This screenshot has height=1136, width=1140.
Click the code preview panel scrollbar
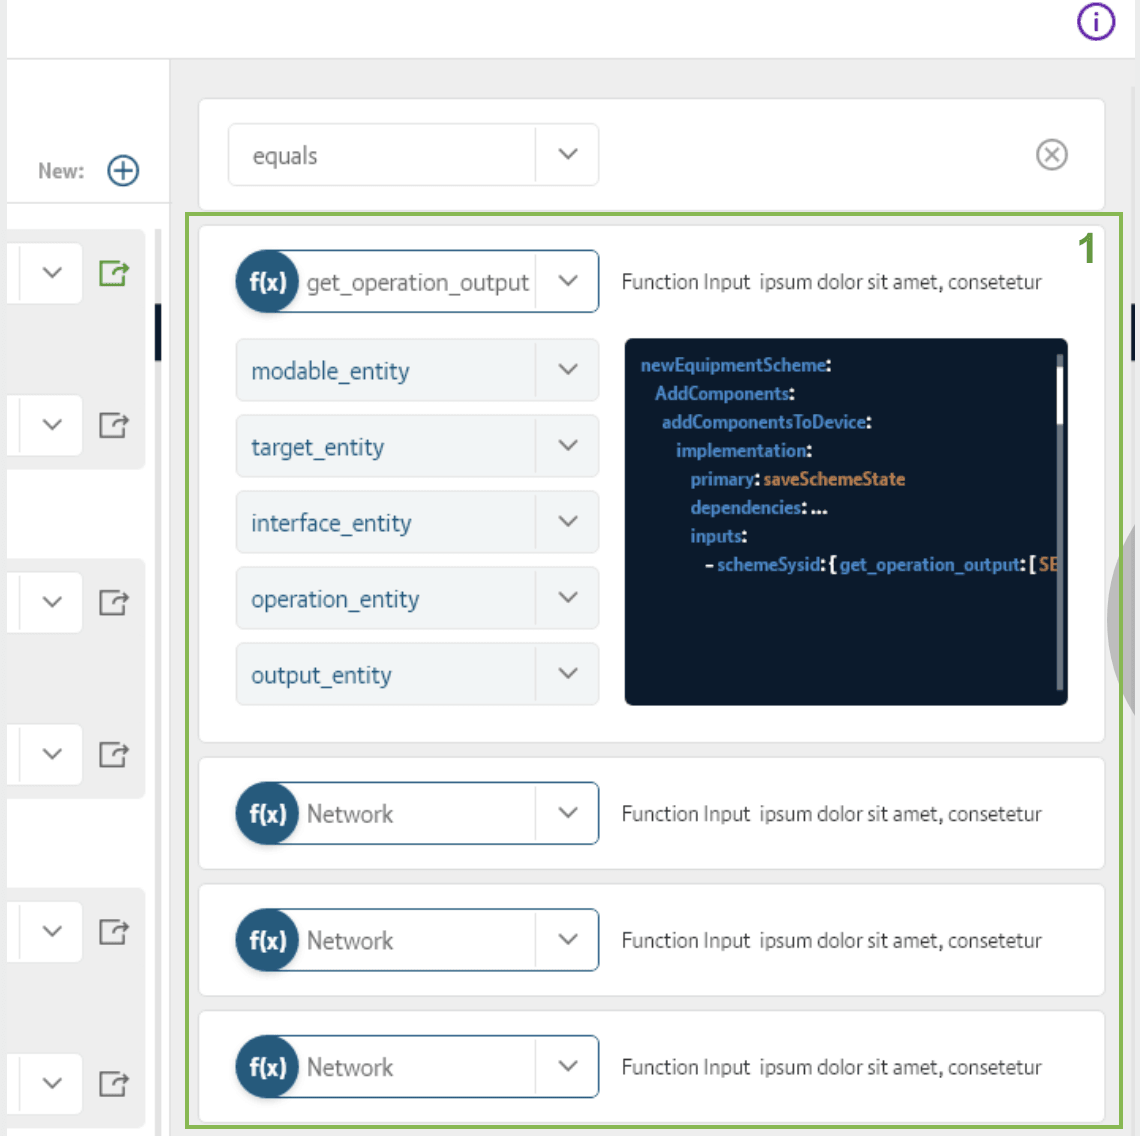[1059, 390]
